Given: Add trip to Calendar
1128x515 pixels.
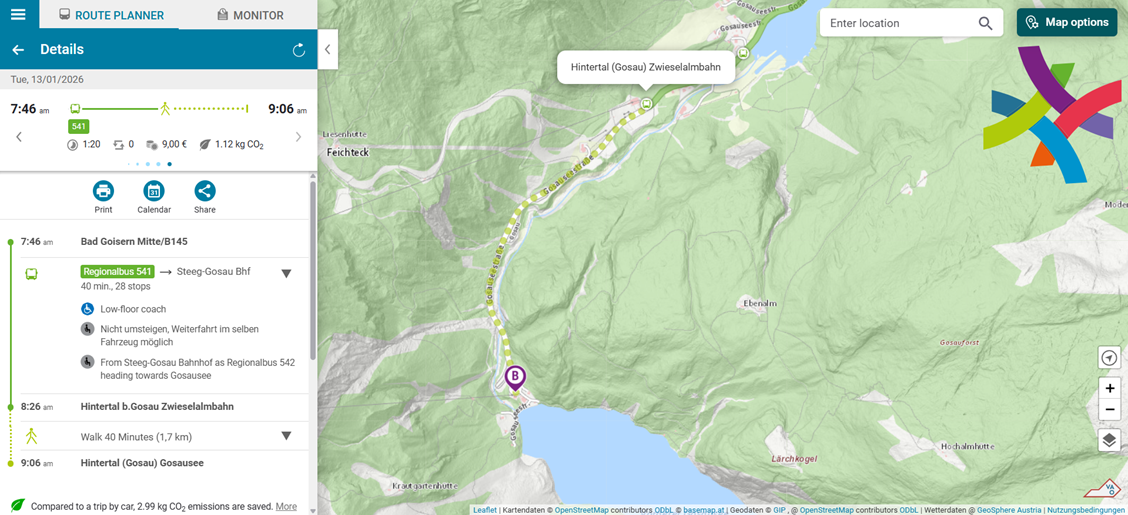Looking at the screenshot, I should point(154,197).
